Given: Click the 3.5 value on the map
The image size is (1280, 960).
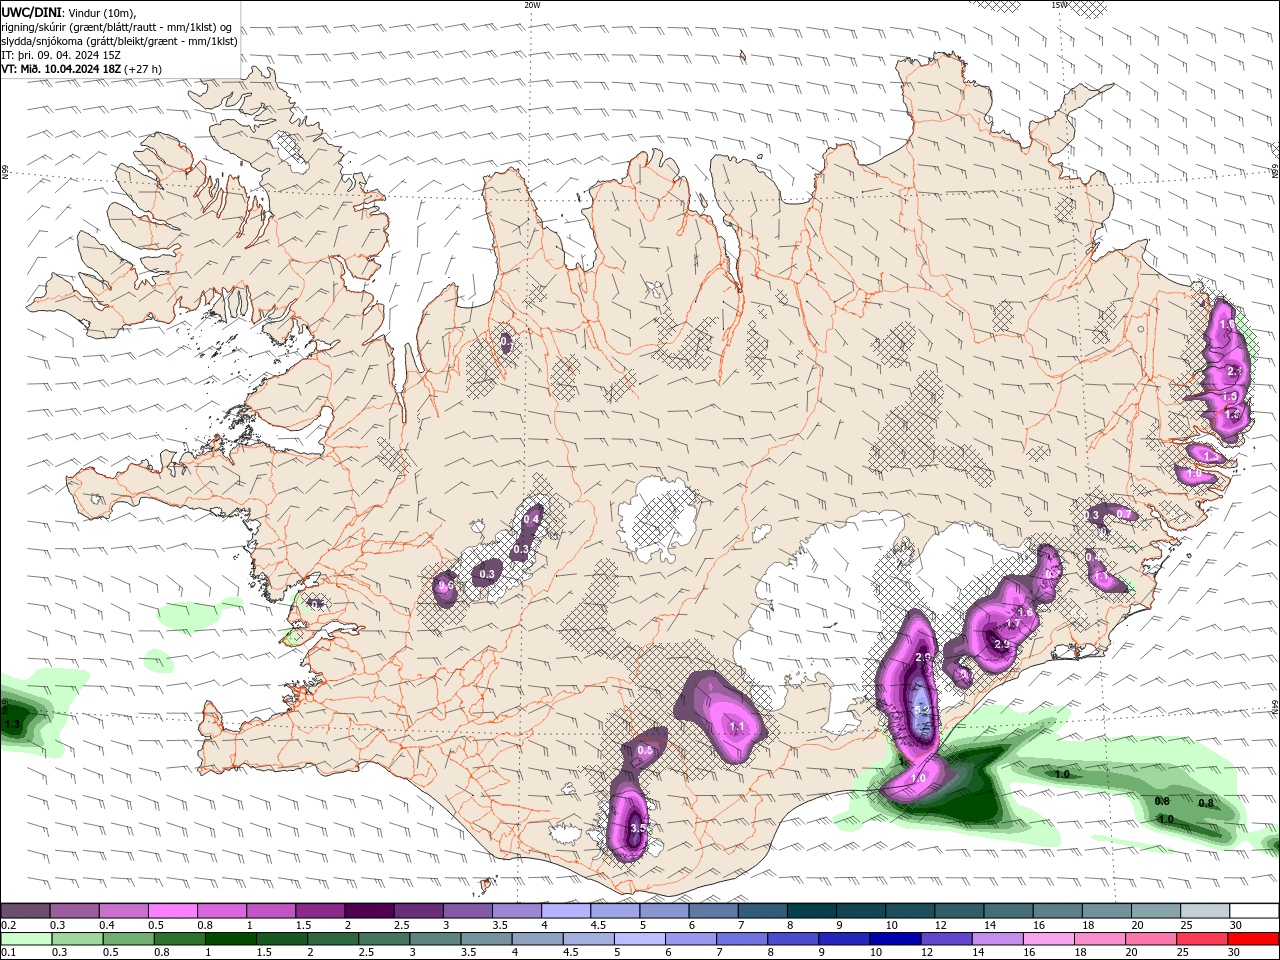Looking at the screenshot, I should point(638,828).
